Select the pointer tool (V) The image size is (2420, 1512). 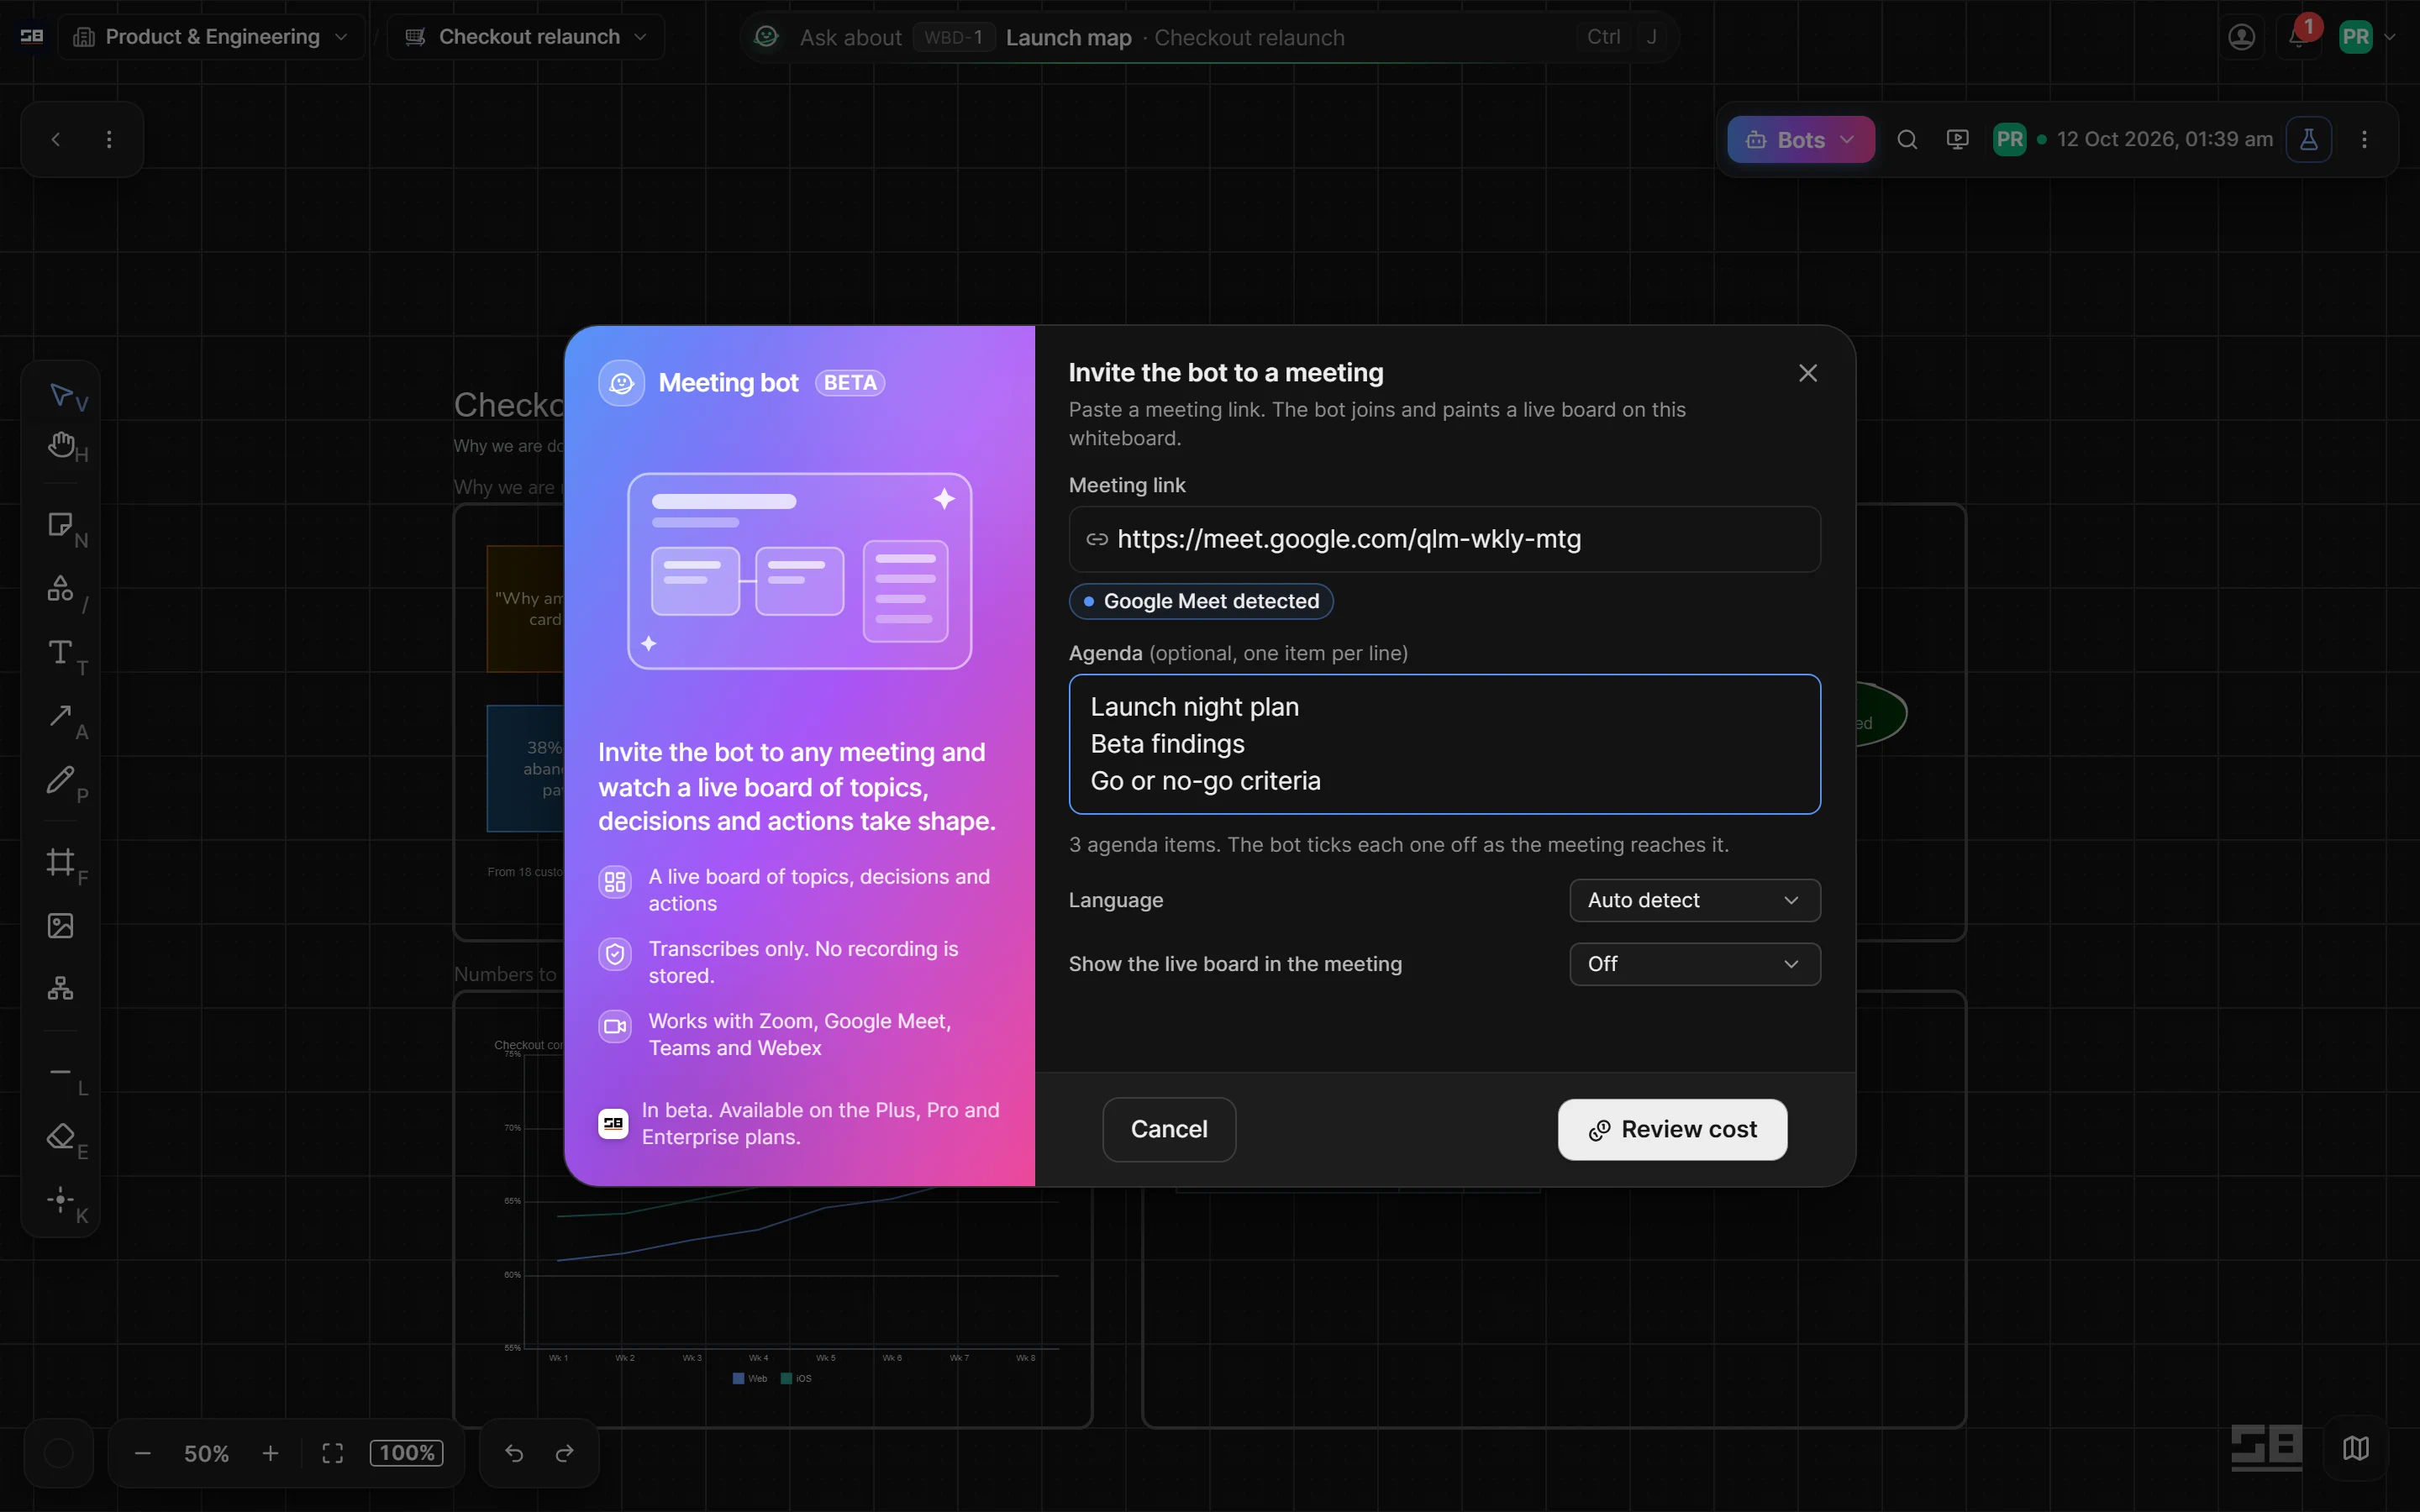pyautogui.click(x=61, y=394)
